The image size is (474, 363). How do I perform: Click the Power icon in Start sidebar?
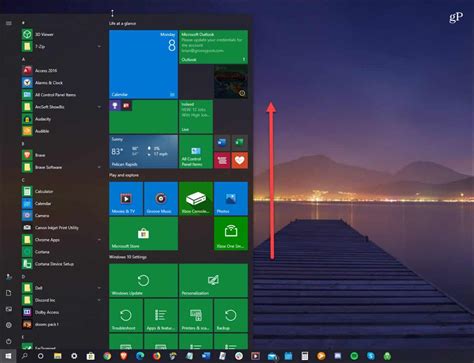[9, 341]
